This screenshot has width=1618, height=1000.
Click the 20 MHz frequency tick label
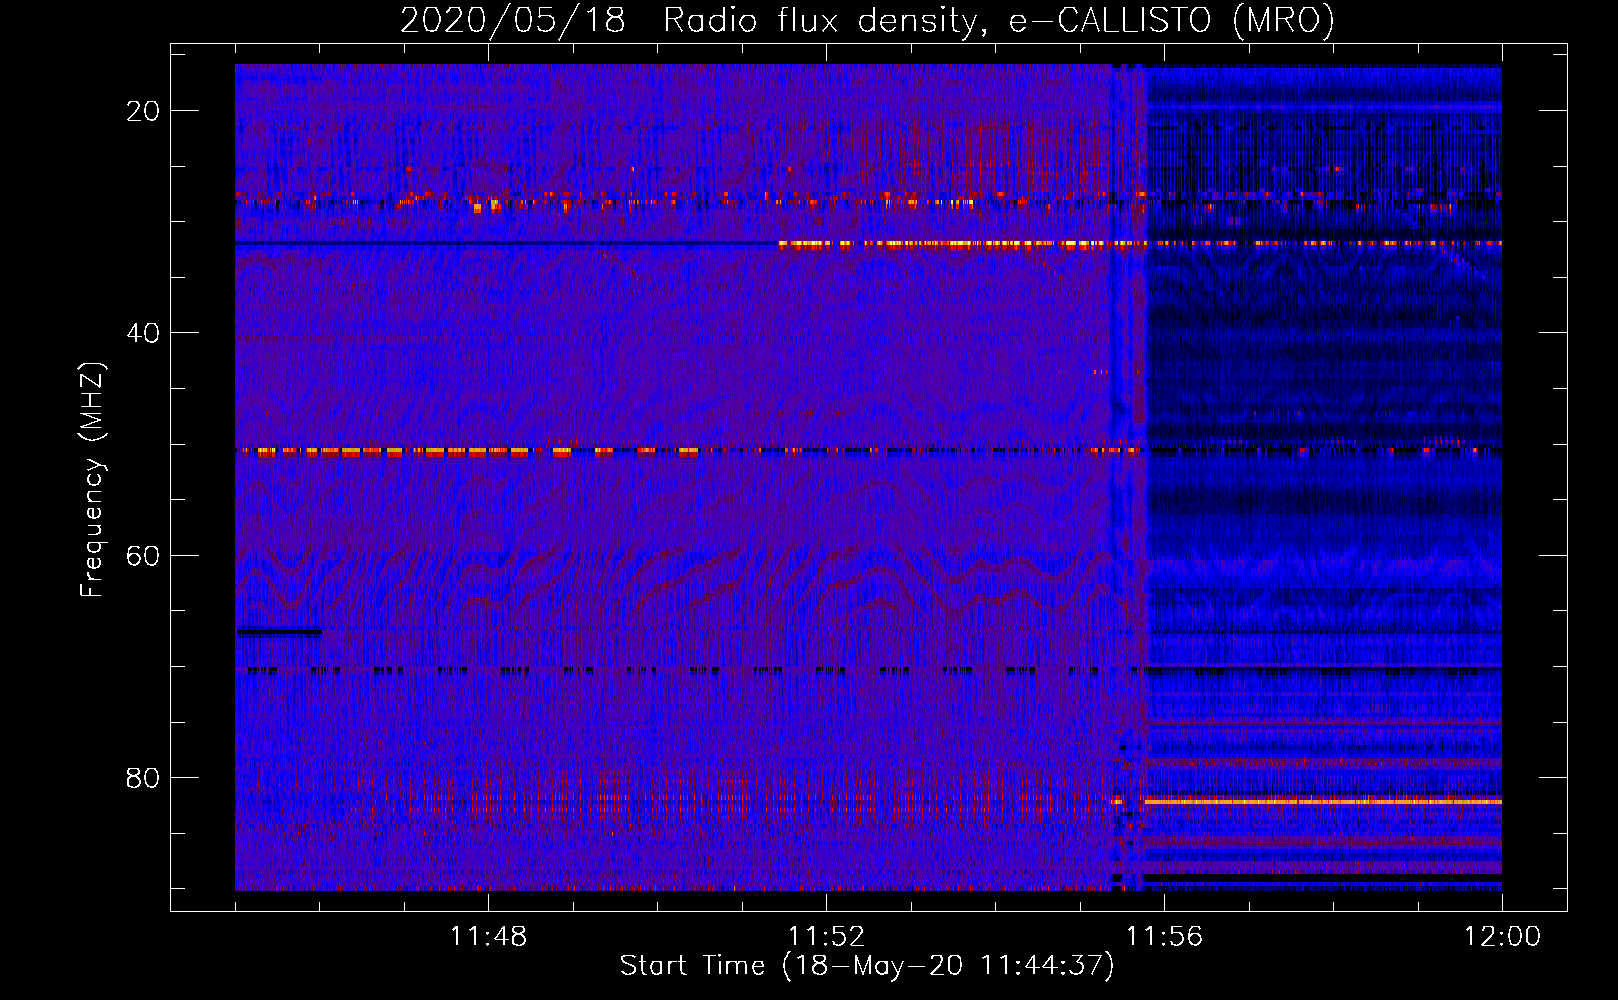143,111
